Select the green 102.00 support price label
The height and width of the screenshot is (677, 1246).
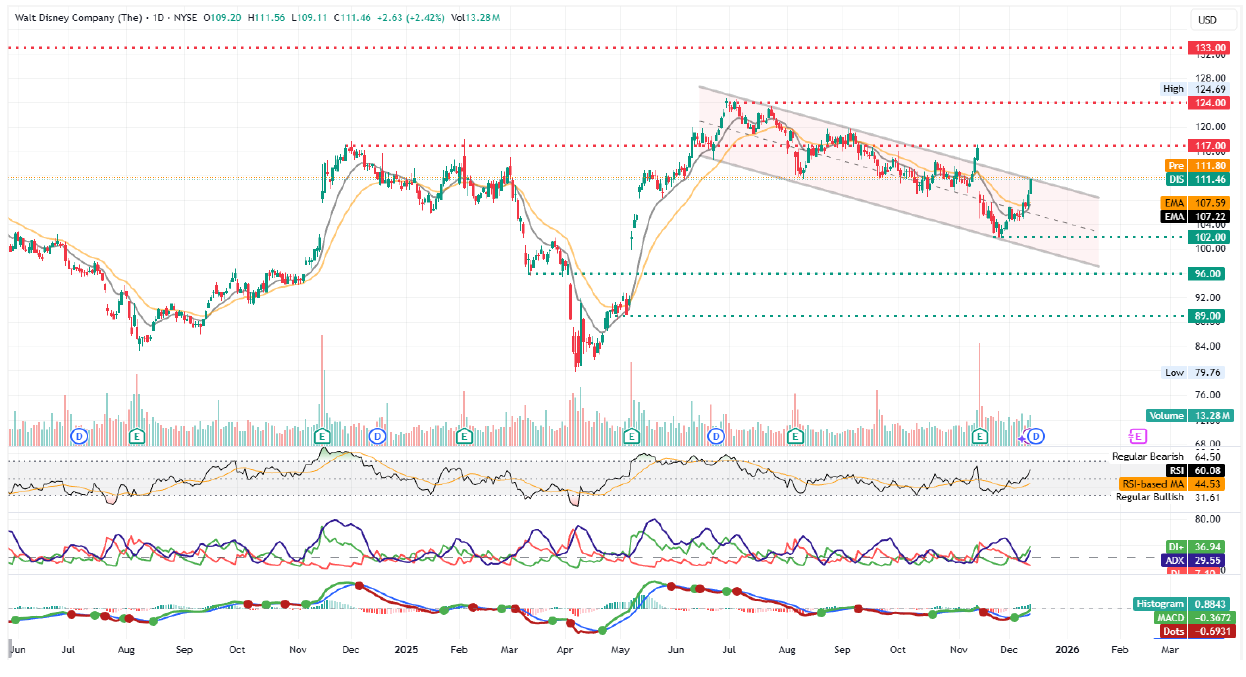[1207, 237]
